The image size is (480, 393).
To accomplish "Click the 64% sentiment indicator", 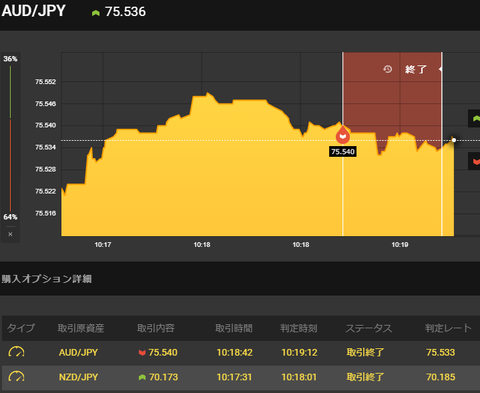I will coord(10,217).
